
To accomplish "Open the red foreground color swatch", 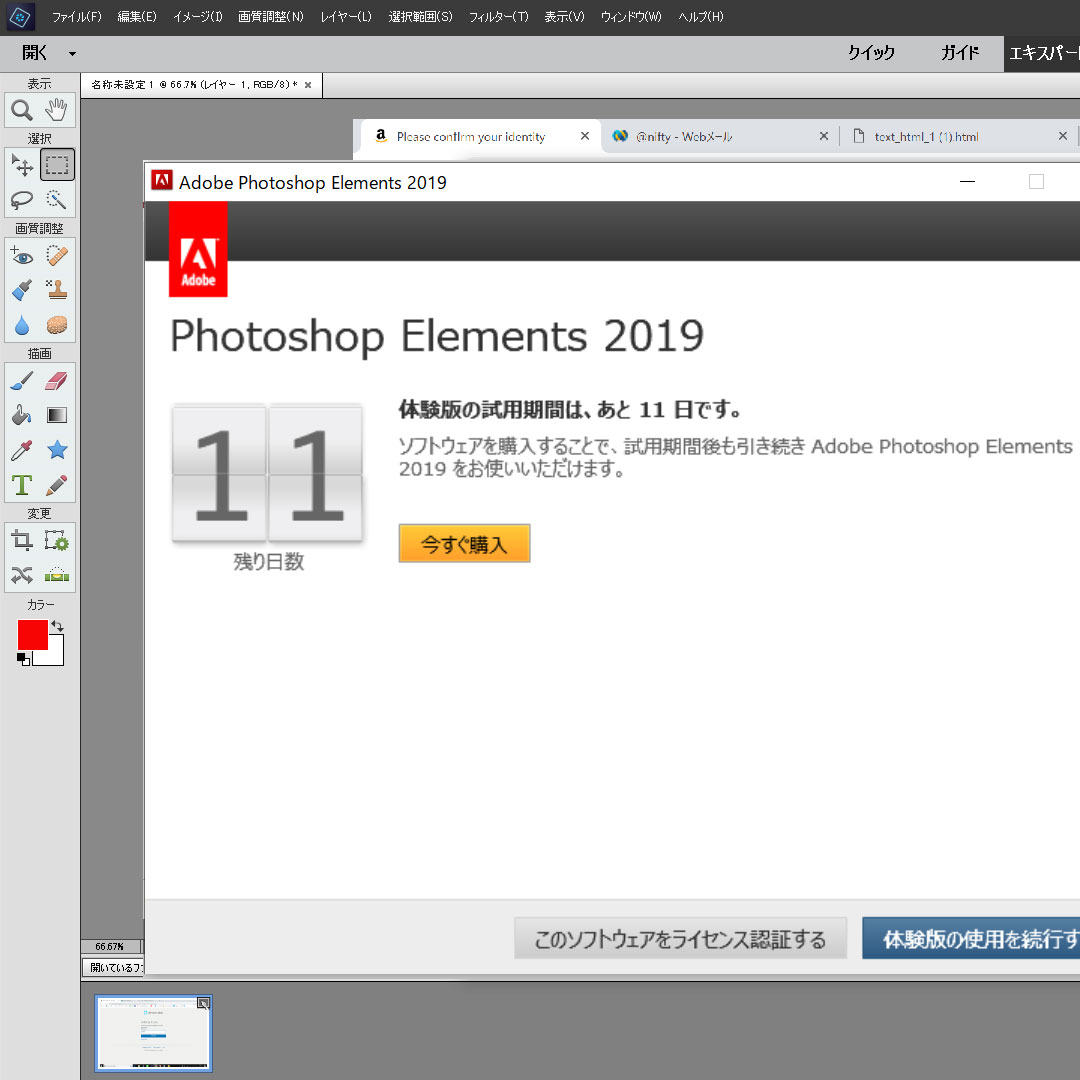I will point(32,634).
